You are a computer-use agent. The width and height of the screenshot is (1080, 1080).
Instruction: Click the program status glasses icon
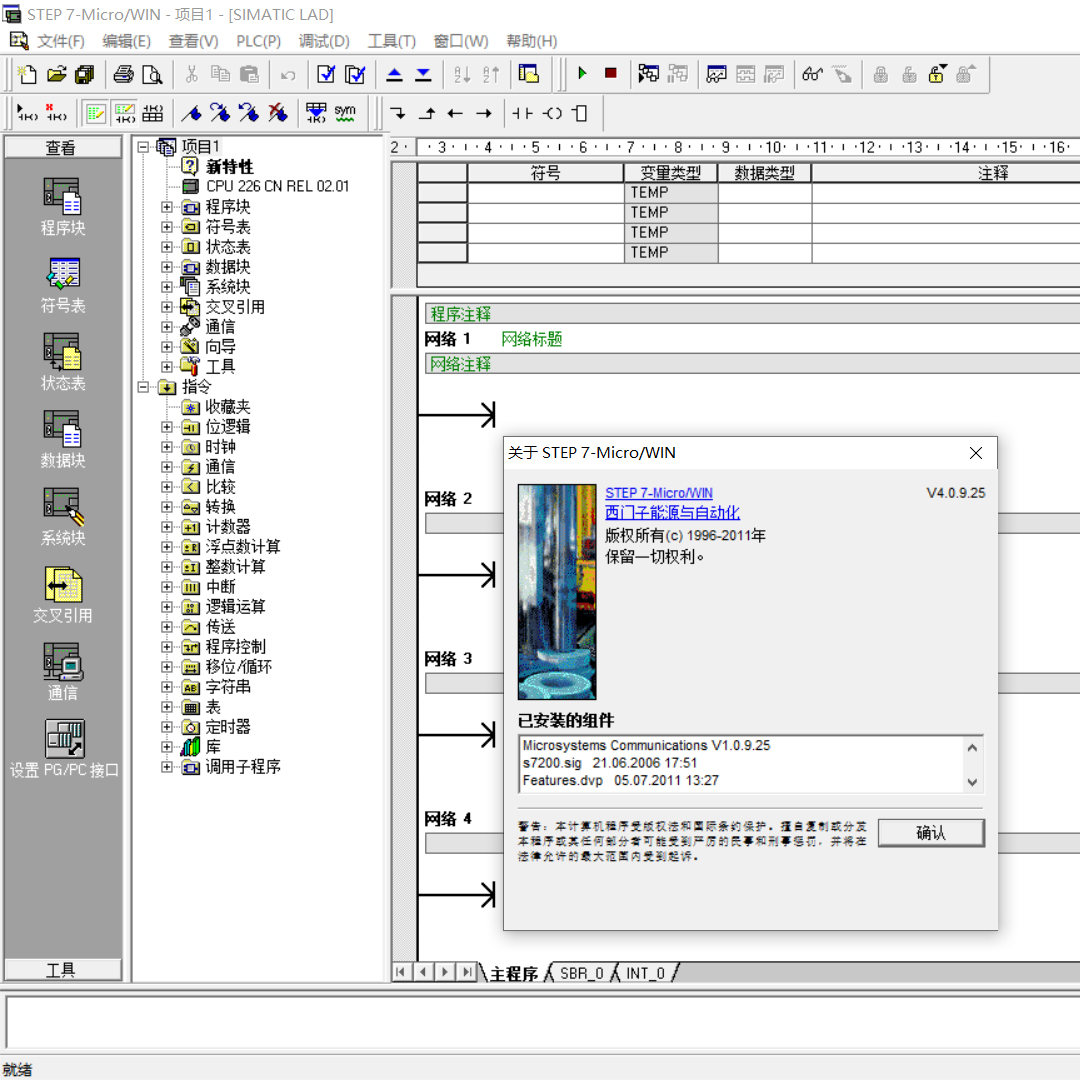click(813, 74)
